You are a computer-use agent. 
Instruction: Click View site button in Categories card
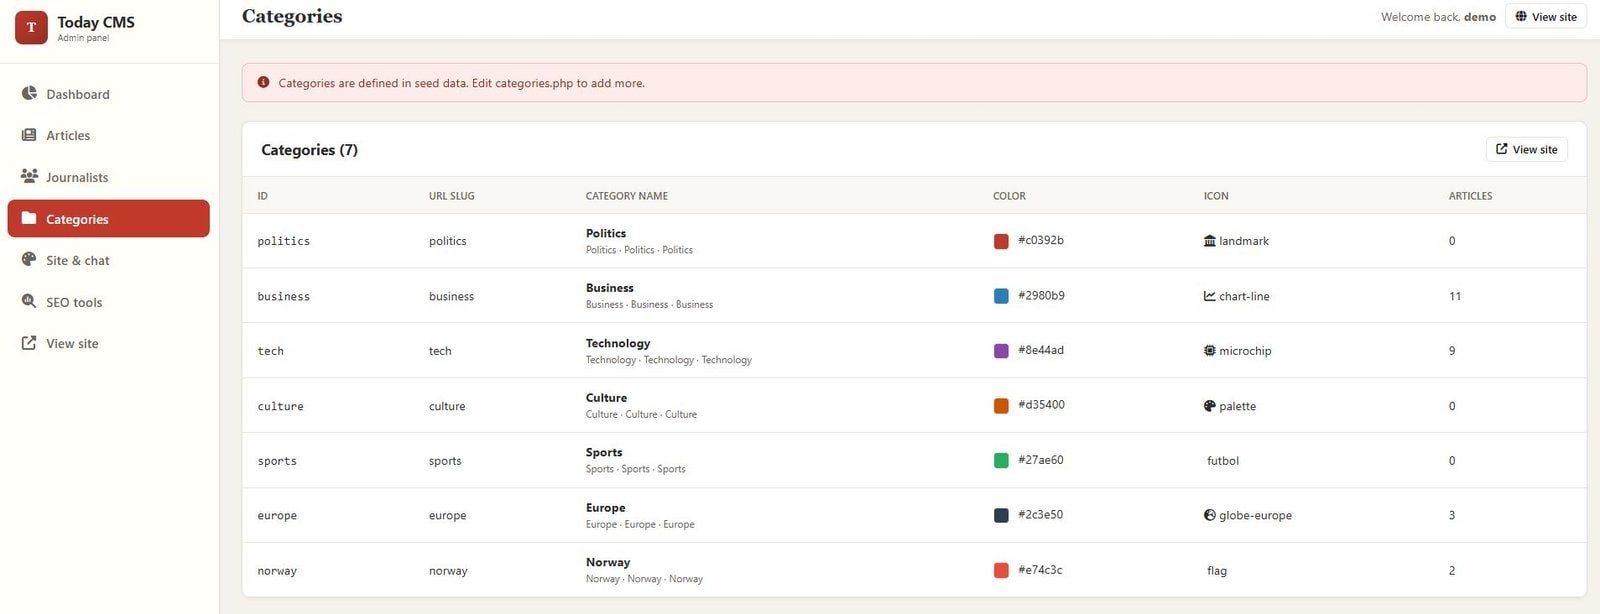click(1527, 149)
